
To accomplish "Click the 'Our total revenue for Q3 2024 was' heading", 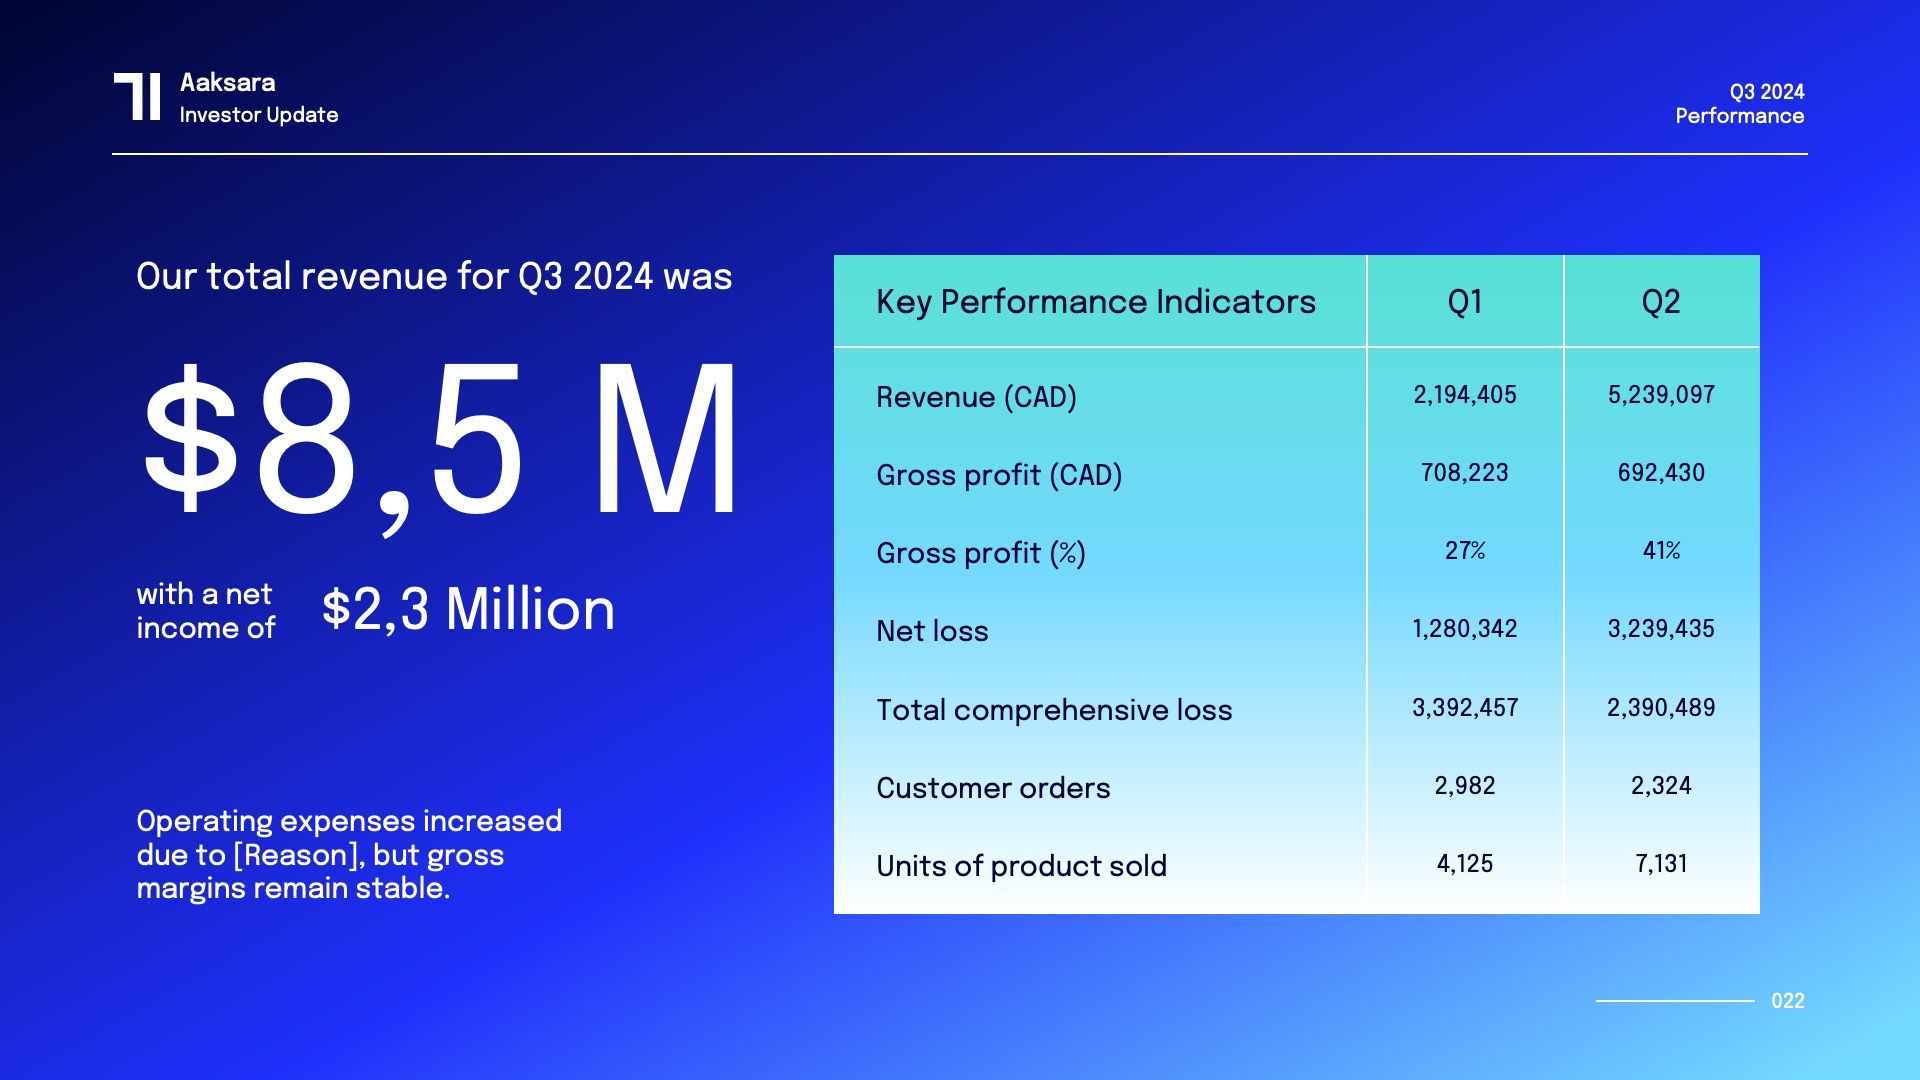I will [434, 276].
